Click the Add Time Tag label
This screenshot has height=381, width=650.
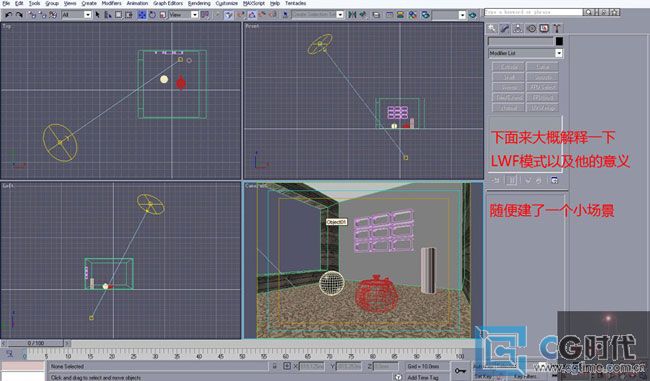coord(423,377)
